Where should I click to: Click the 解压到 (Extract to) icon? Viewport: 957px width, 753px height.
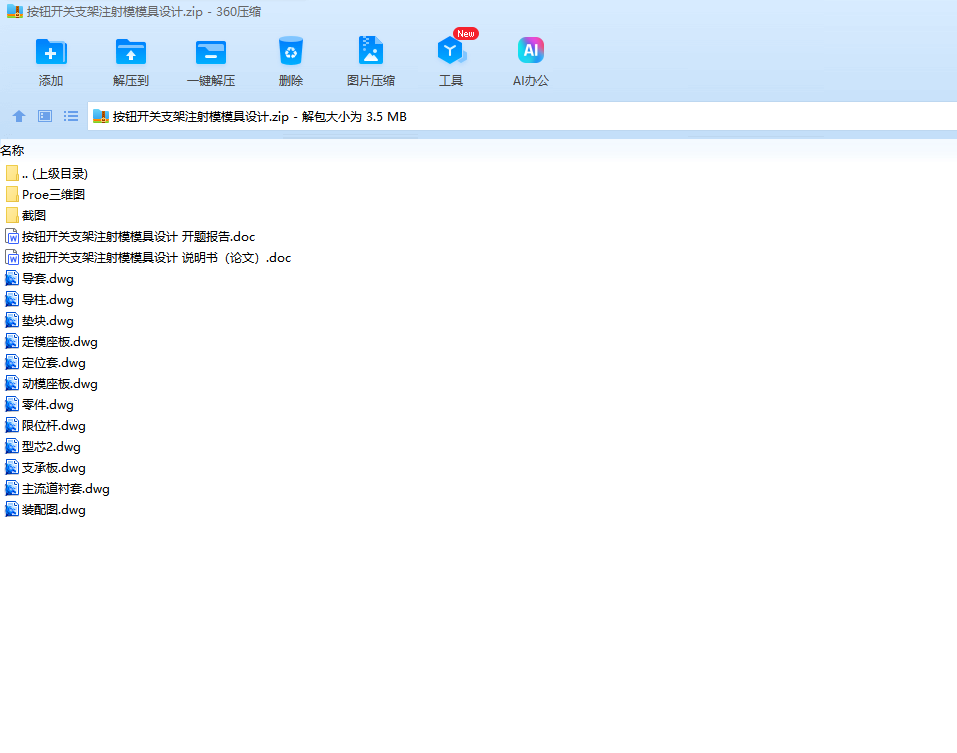tap(131, 52)
